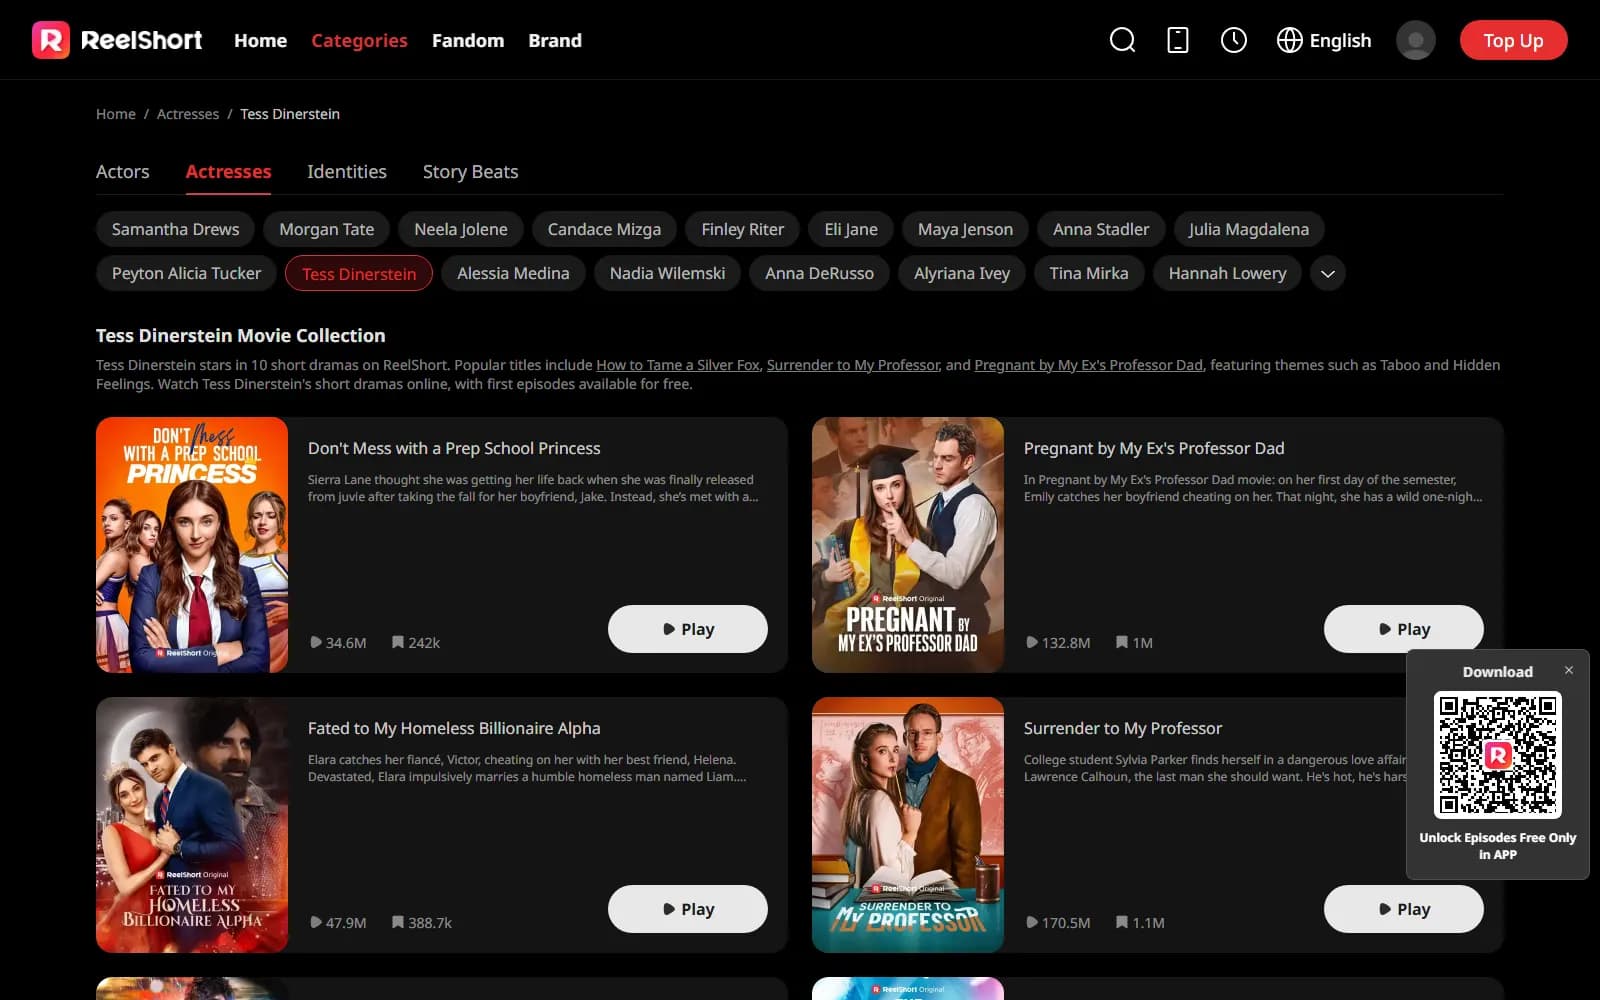This screenshot has height=1000, width=1600.
Task: Play Don't Mess with a Prep School Princess
Action: click(x=688, y=629)
